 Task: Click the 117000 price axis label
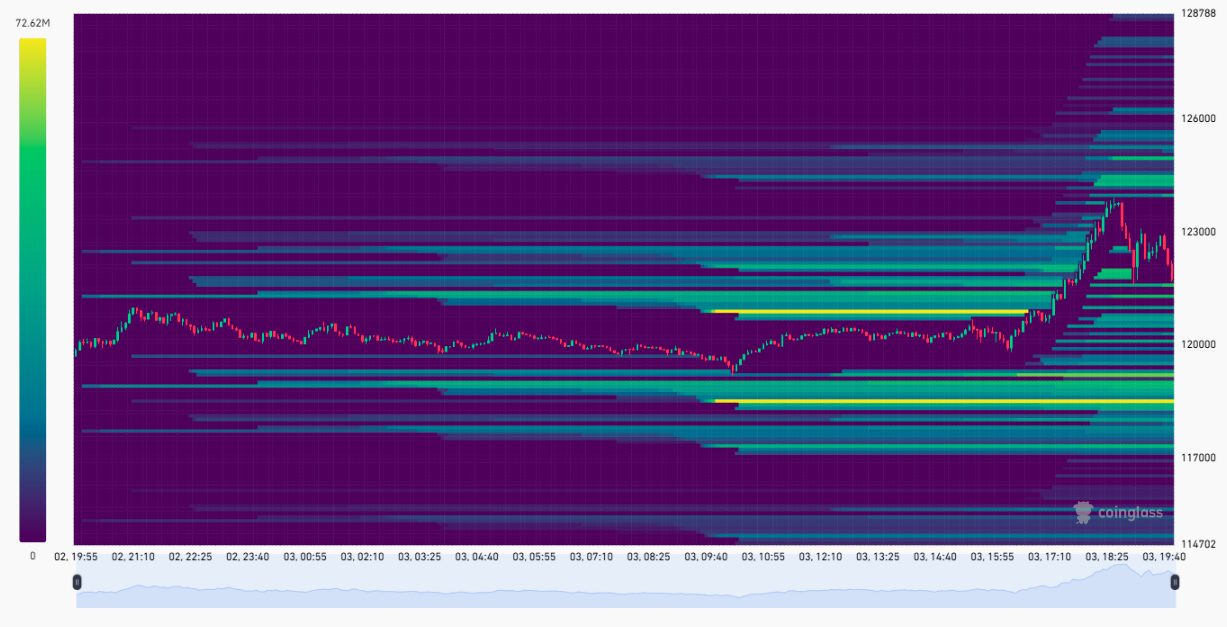coord(1196,457)
